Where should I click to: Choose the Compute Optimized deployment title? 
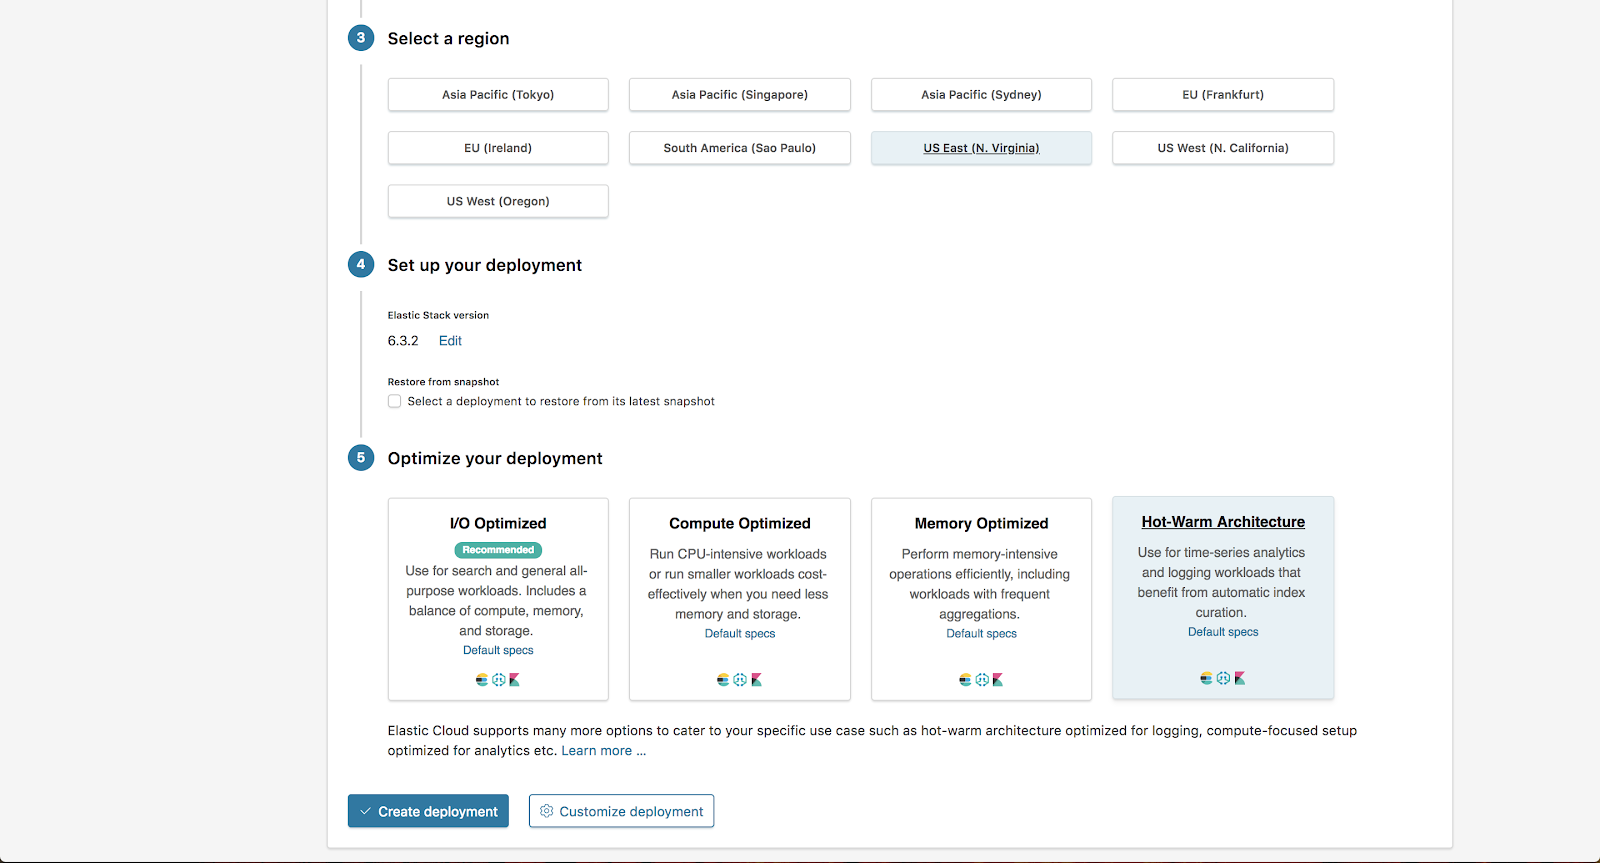[740, 523]
